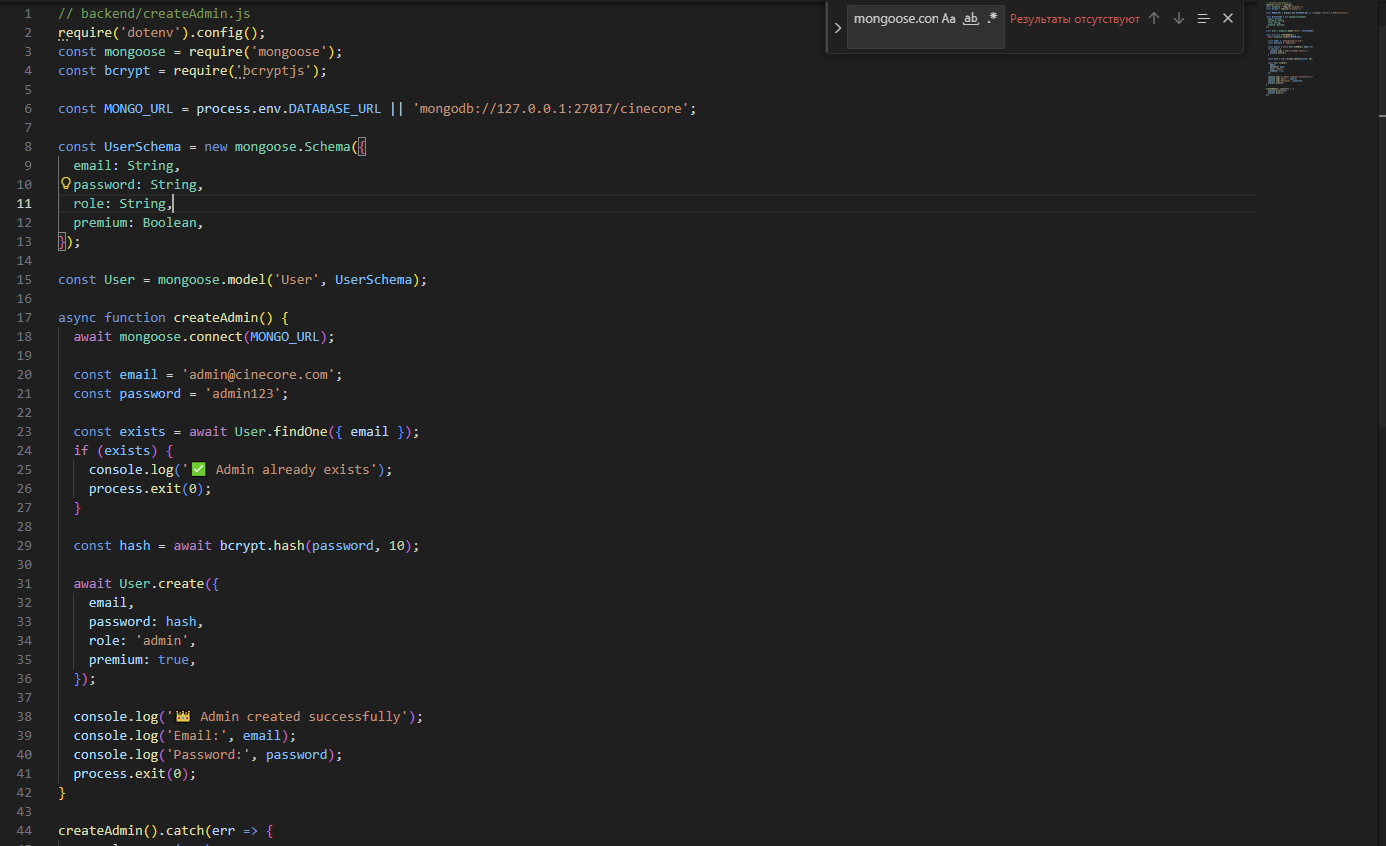1386x846 pixels.
Task: Click bcrypt.hash(password, 10) on line 29
Action: click(315, 545)
